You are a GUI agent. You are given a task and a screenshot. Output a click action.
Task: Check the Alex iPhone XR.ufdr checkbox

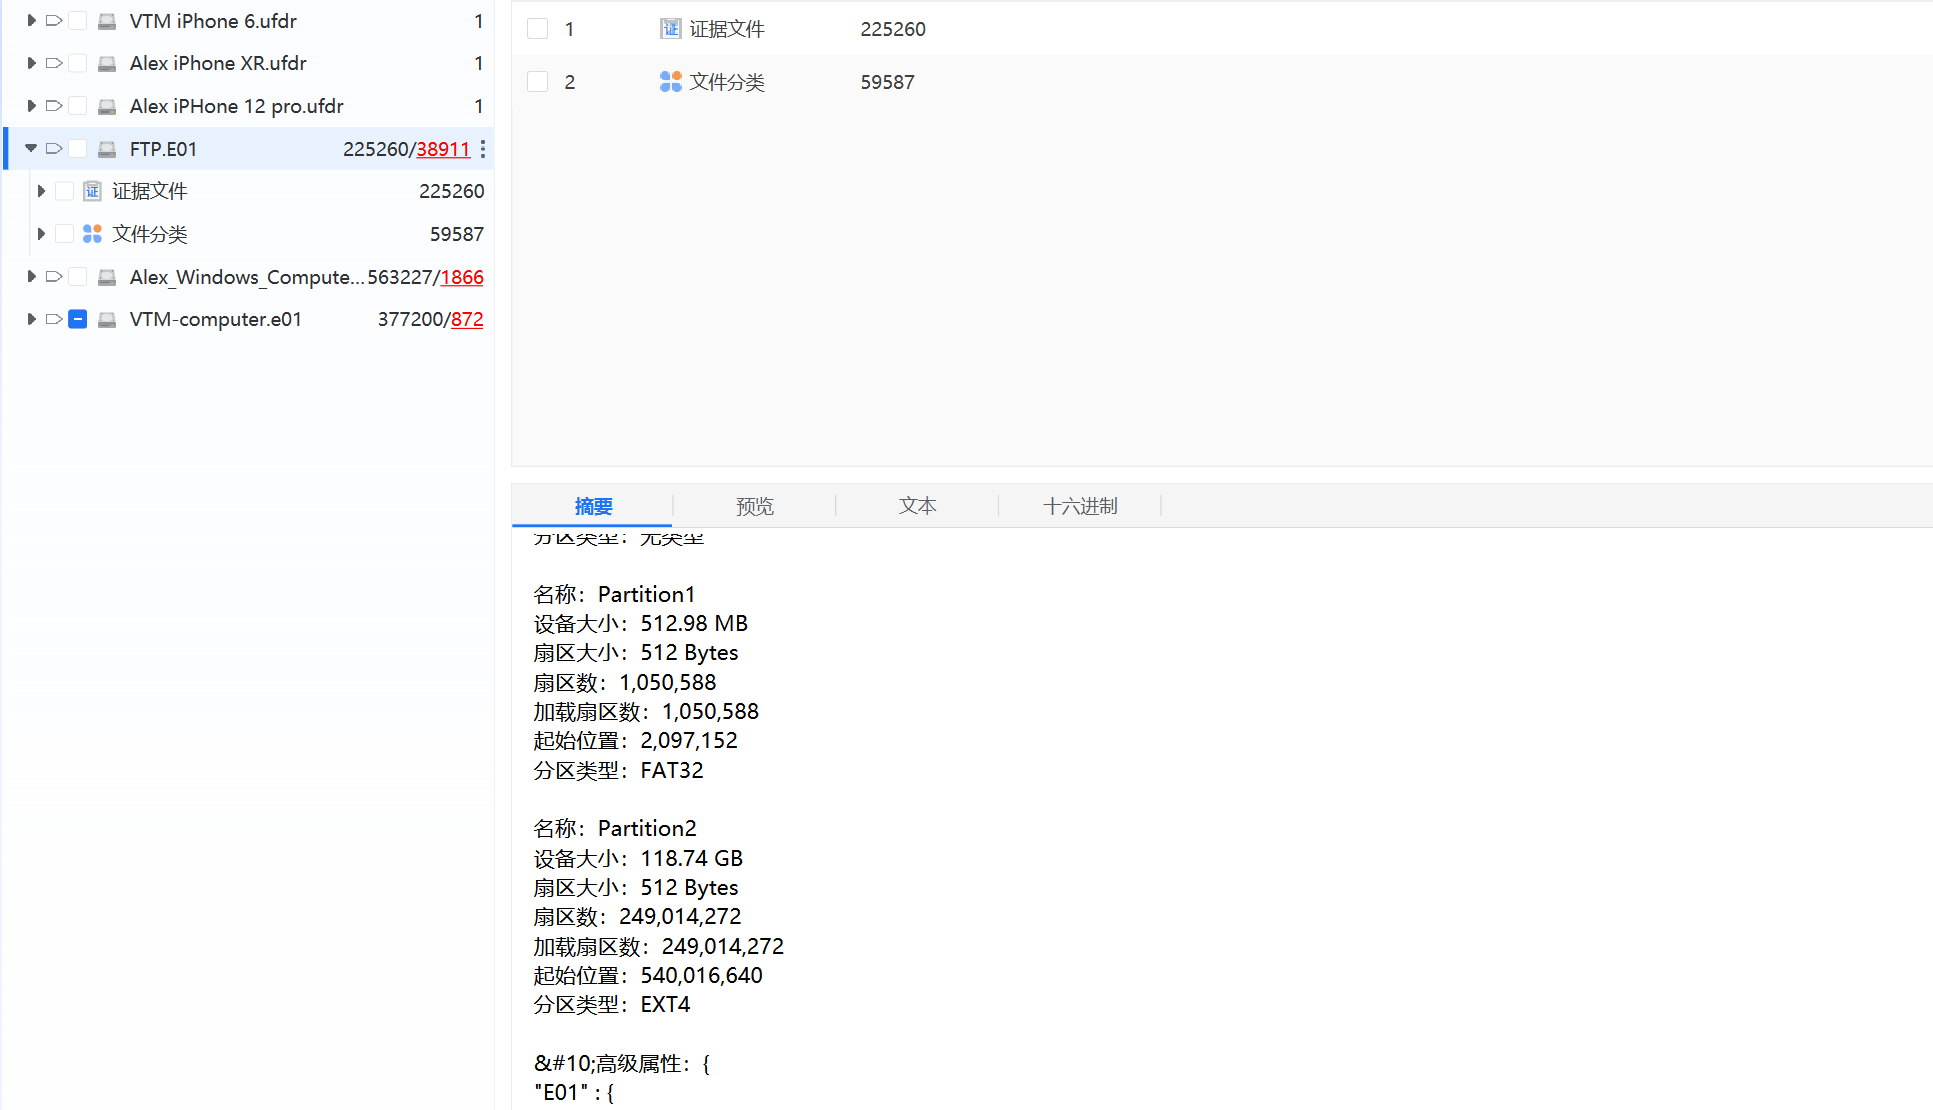point(77,64)
